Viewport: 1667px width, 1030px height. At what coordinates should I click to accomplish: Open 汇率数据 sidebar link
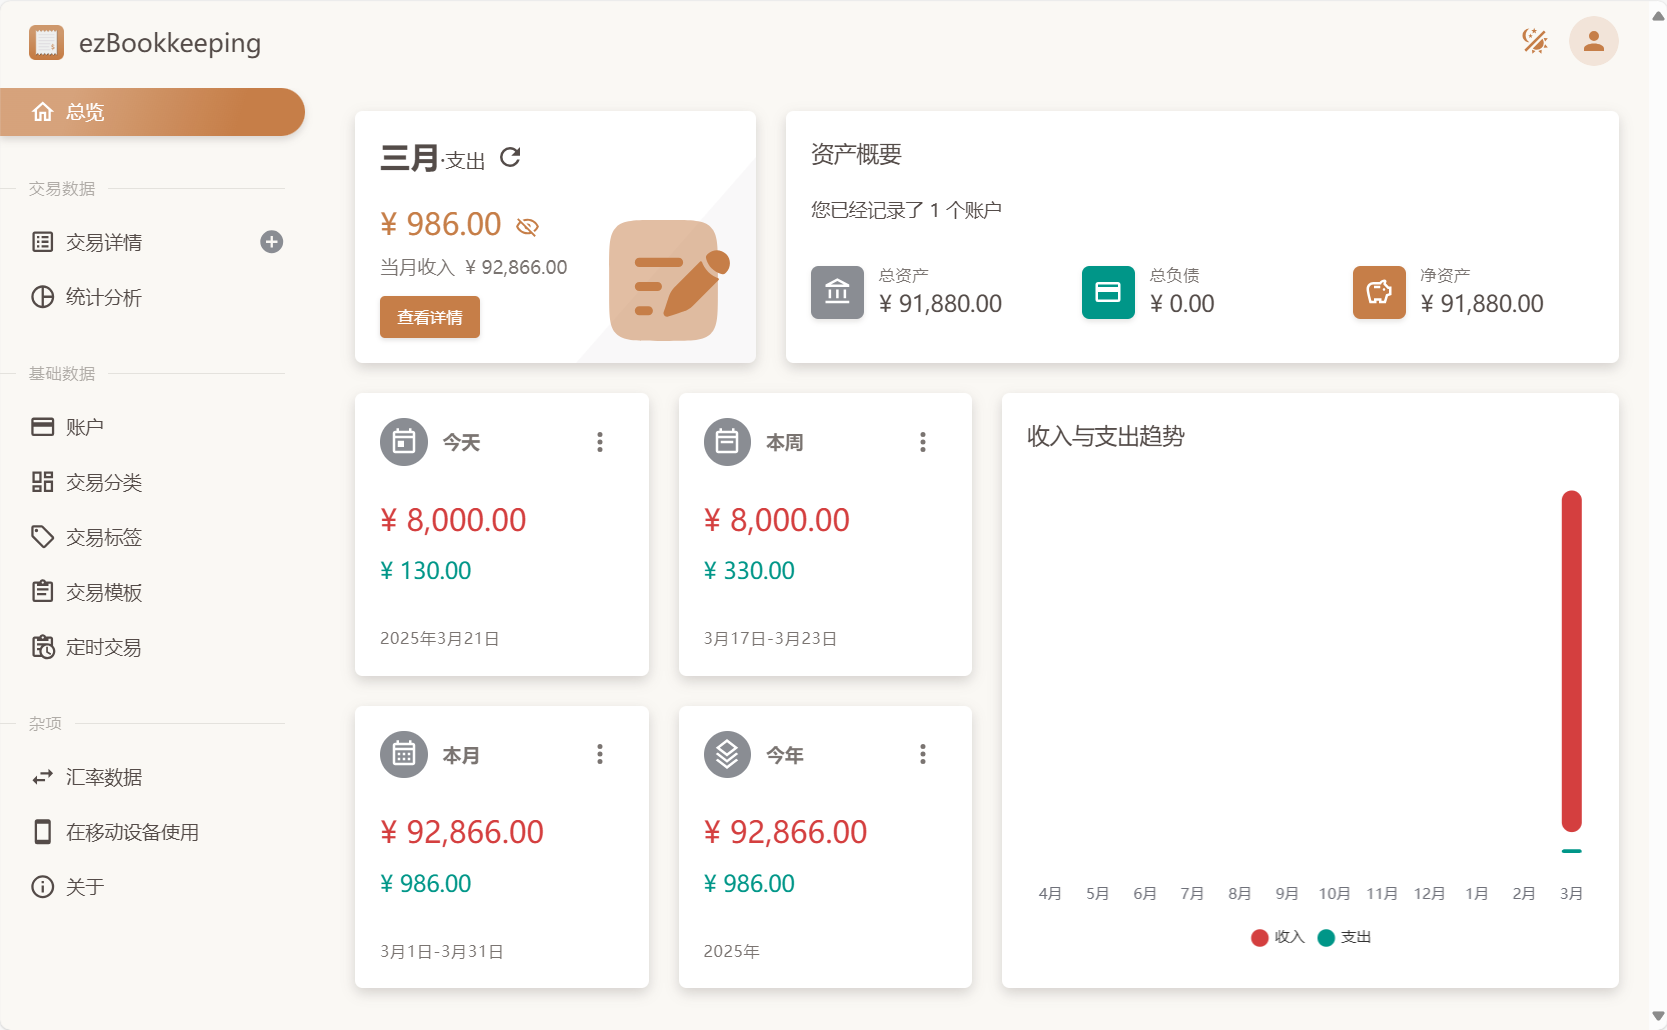(x=104, y=777)
